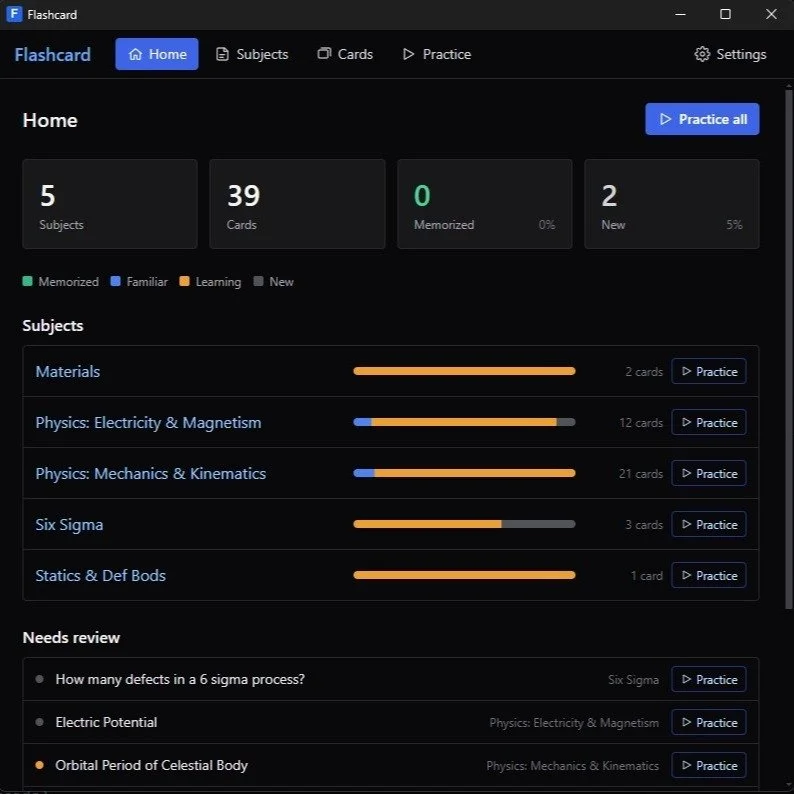This screenshot has height=794, width=794.
Task: Open the Statics & Def Bods subject
Action: coord(101,575)
